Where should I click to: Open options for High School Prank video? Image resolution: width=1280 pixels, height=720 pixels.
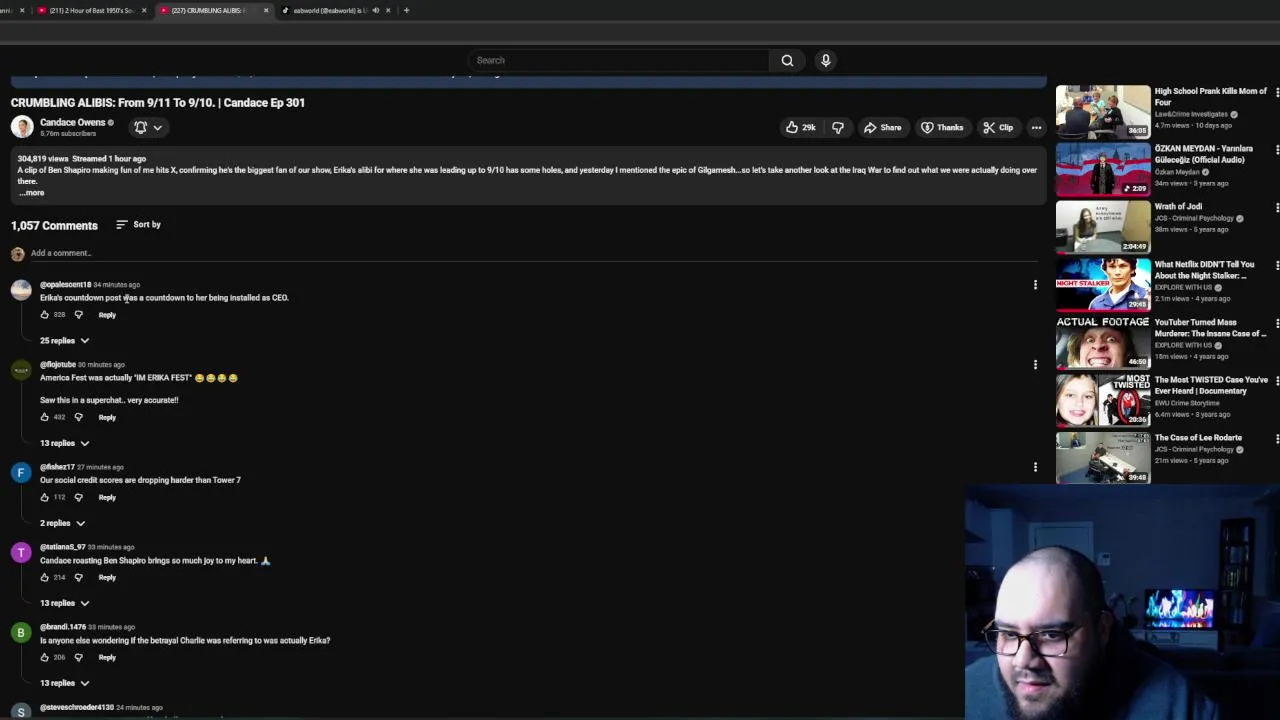(x=1276, y=93)
